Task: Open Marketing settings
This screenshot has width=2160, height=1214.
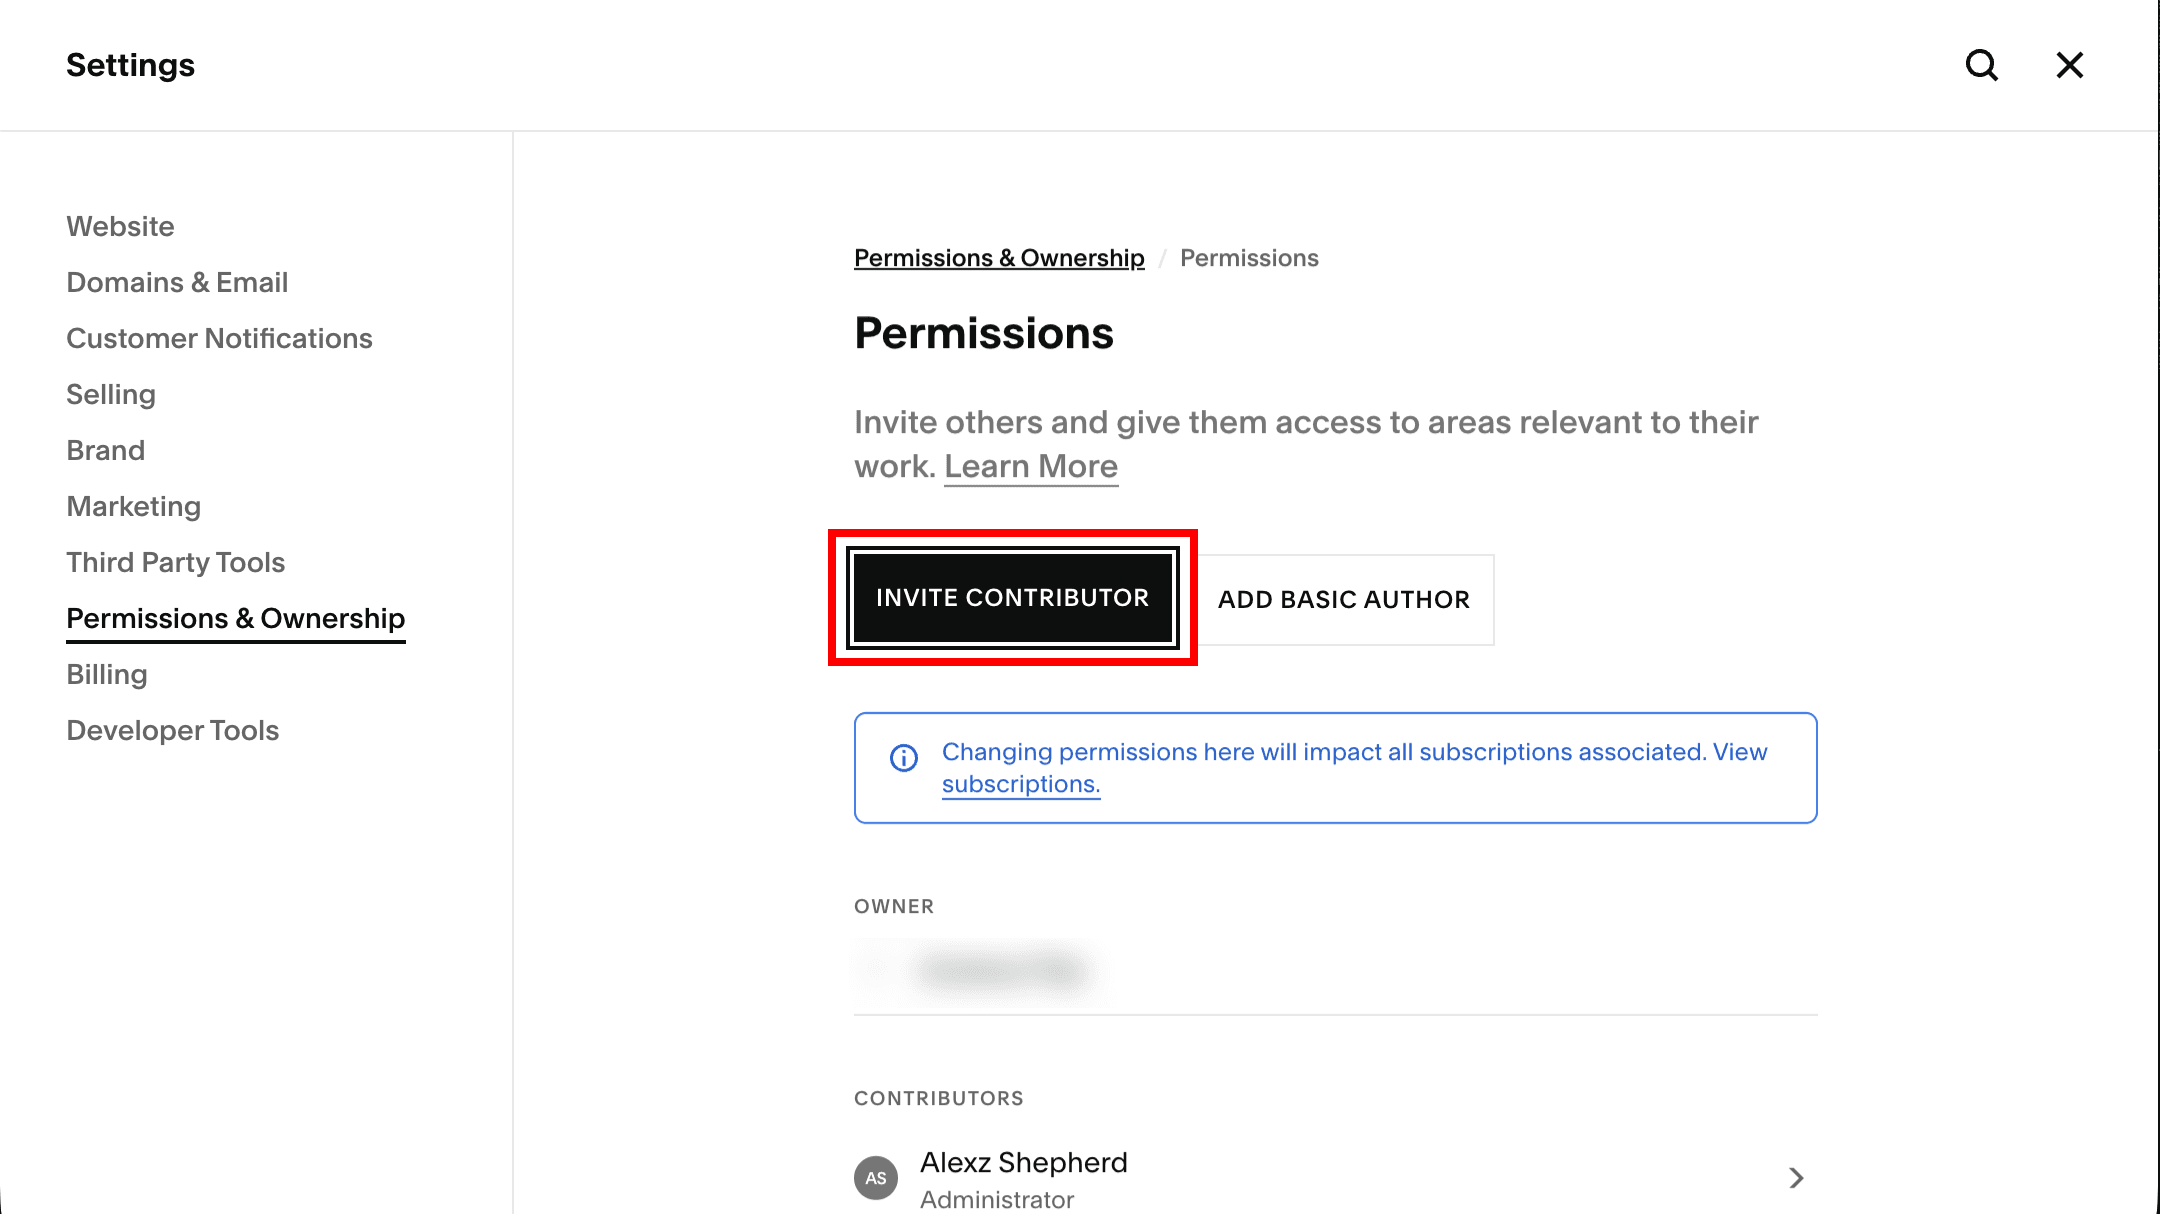Action: pos(134,506)
